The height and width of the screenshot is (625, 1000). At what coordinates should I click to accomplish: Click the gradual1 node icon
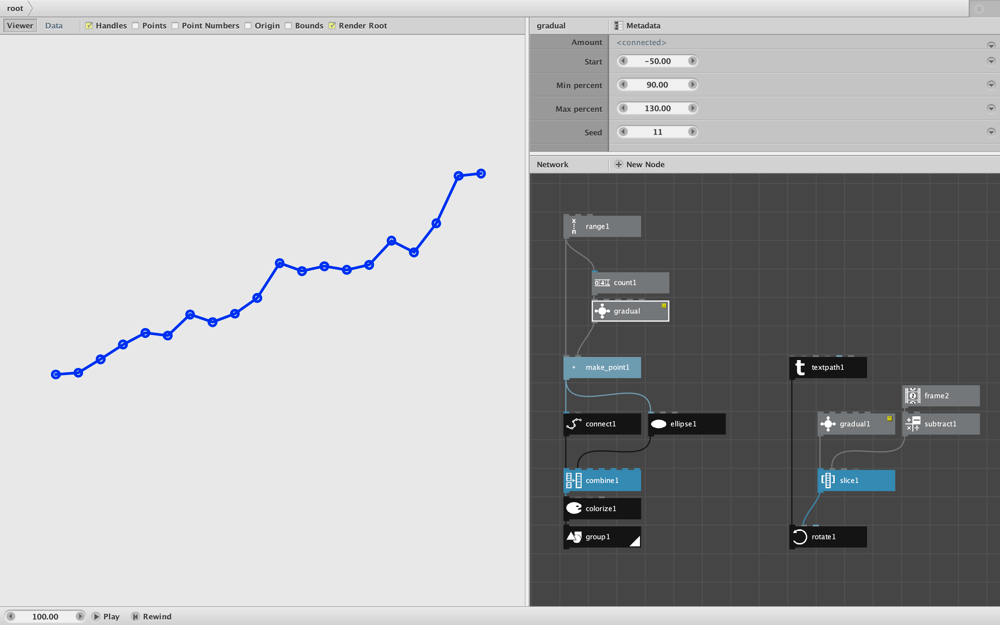828,424
